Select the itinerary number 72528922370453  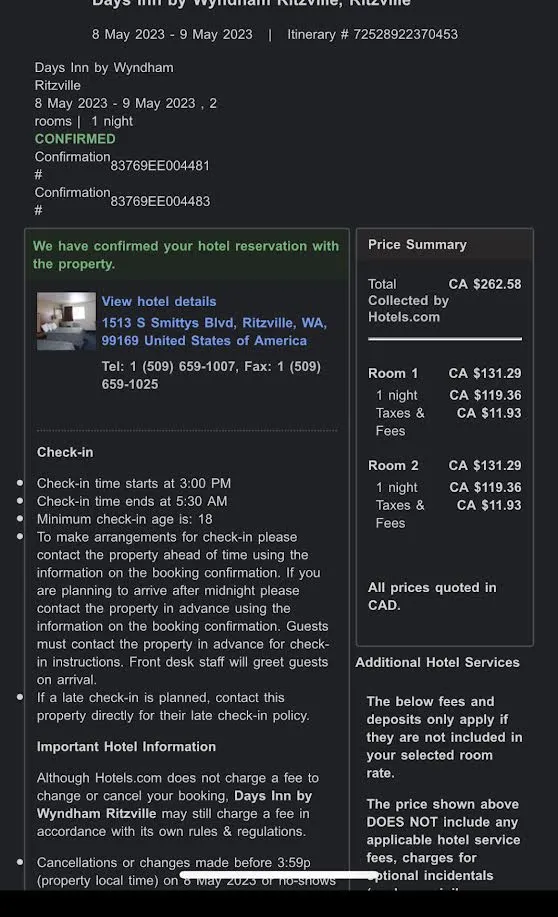[405, 35]
